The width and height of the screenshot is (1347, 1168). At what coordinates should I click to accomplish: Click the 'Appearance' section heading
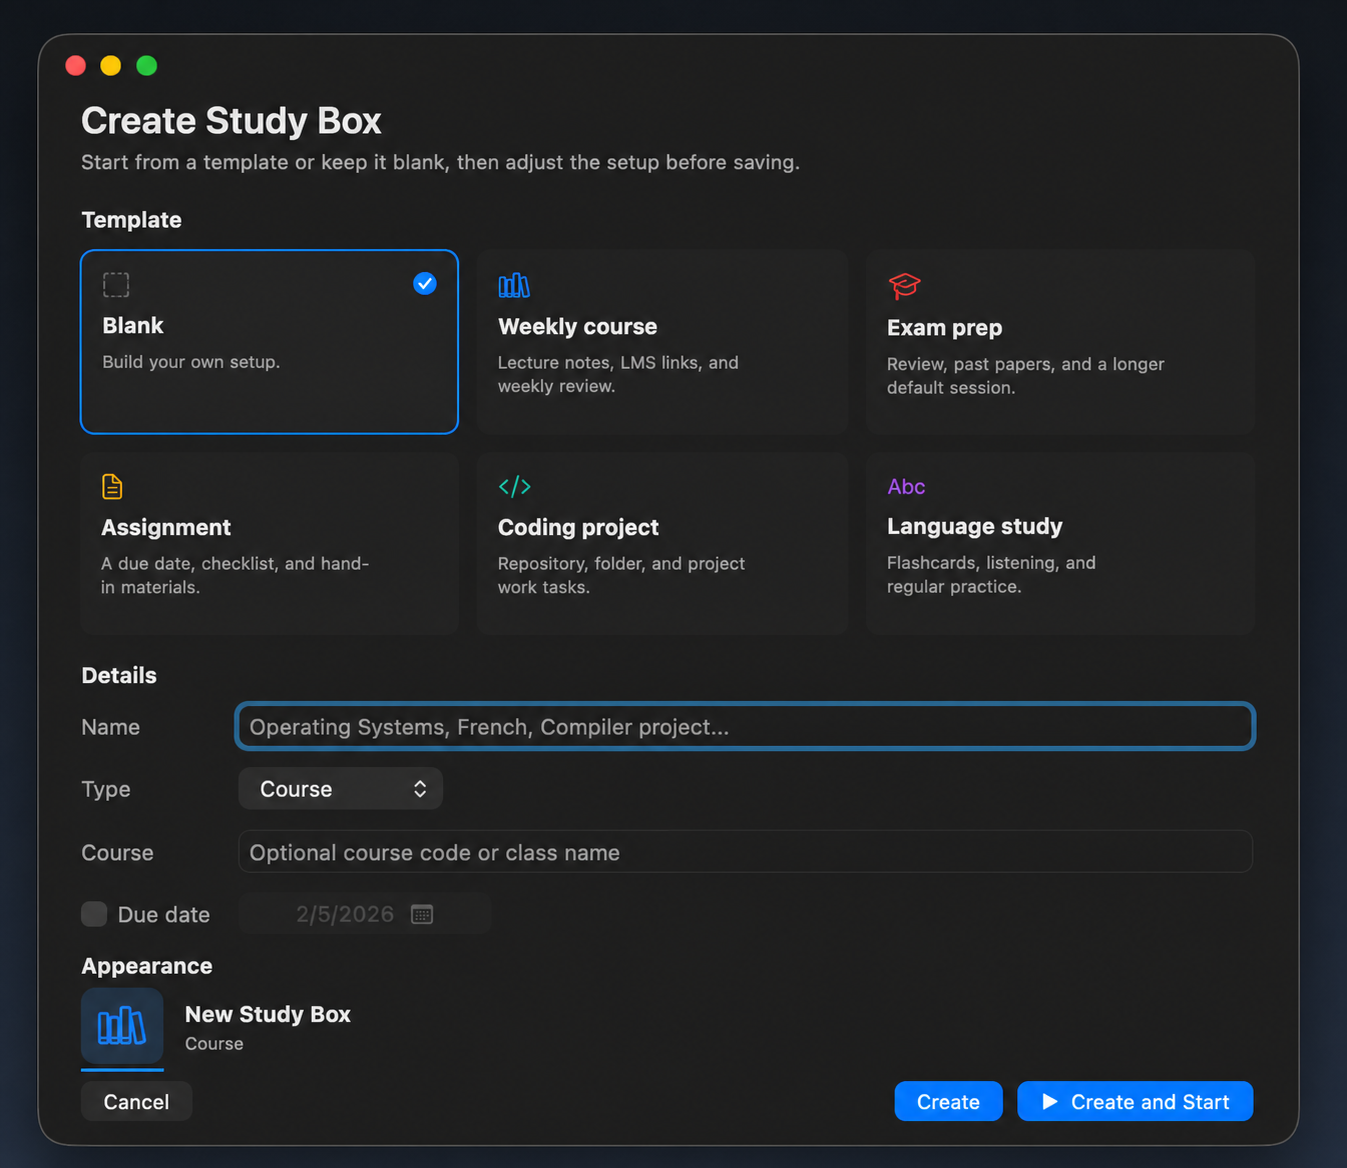coord(147,966)
